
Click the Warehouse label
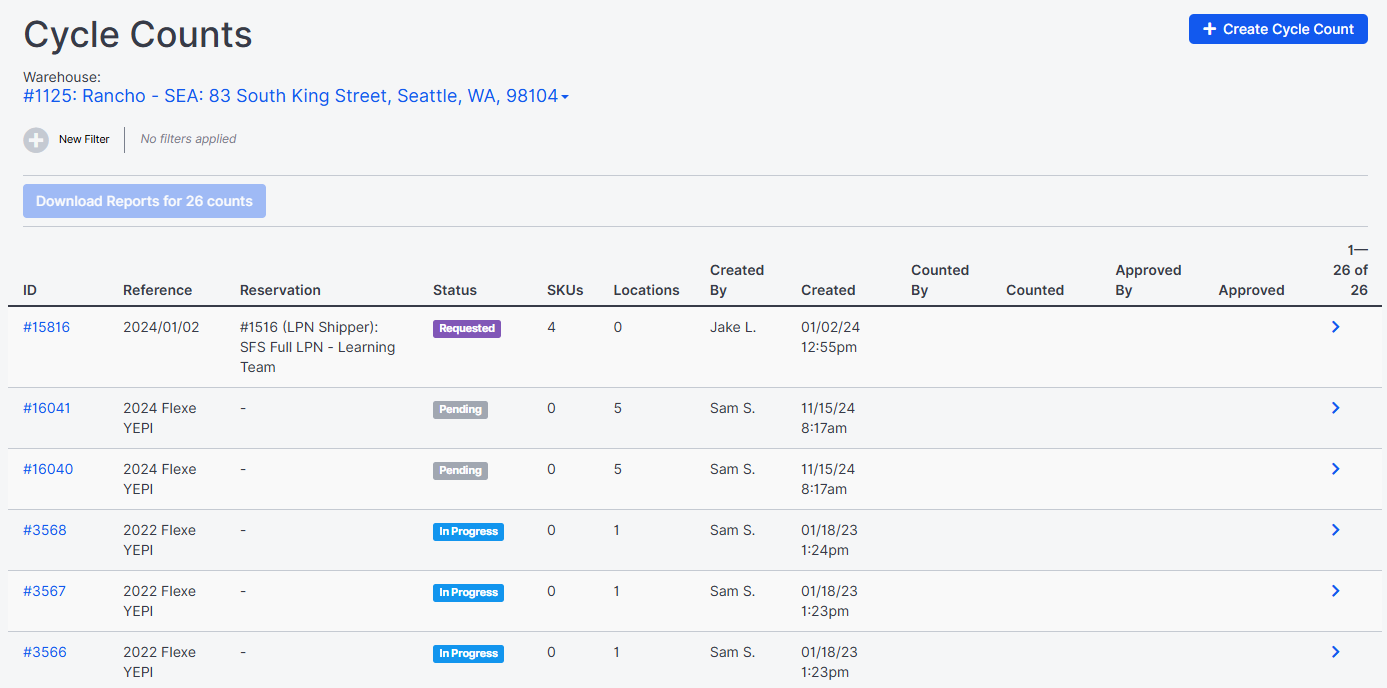pos(62,77)
